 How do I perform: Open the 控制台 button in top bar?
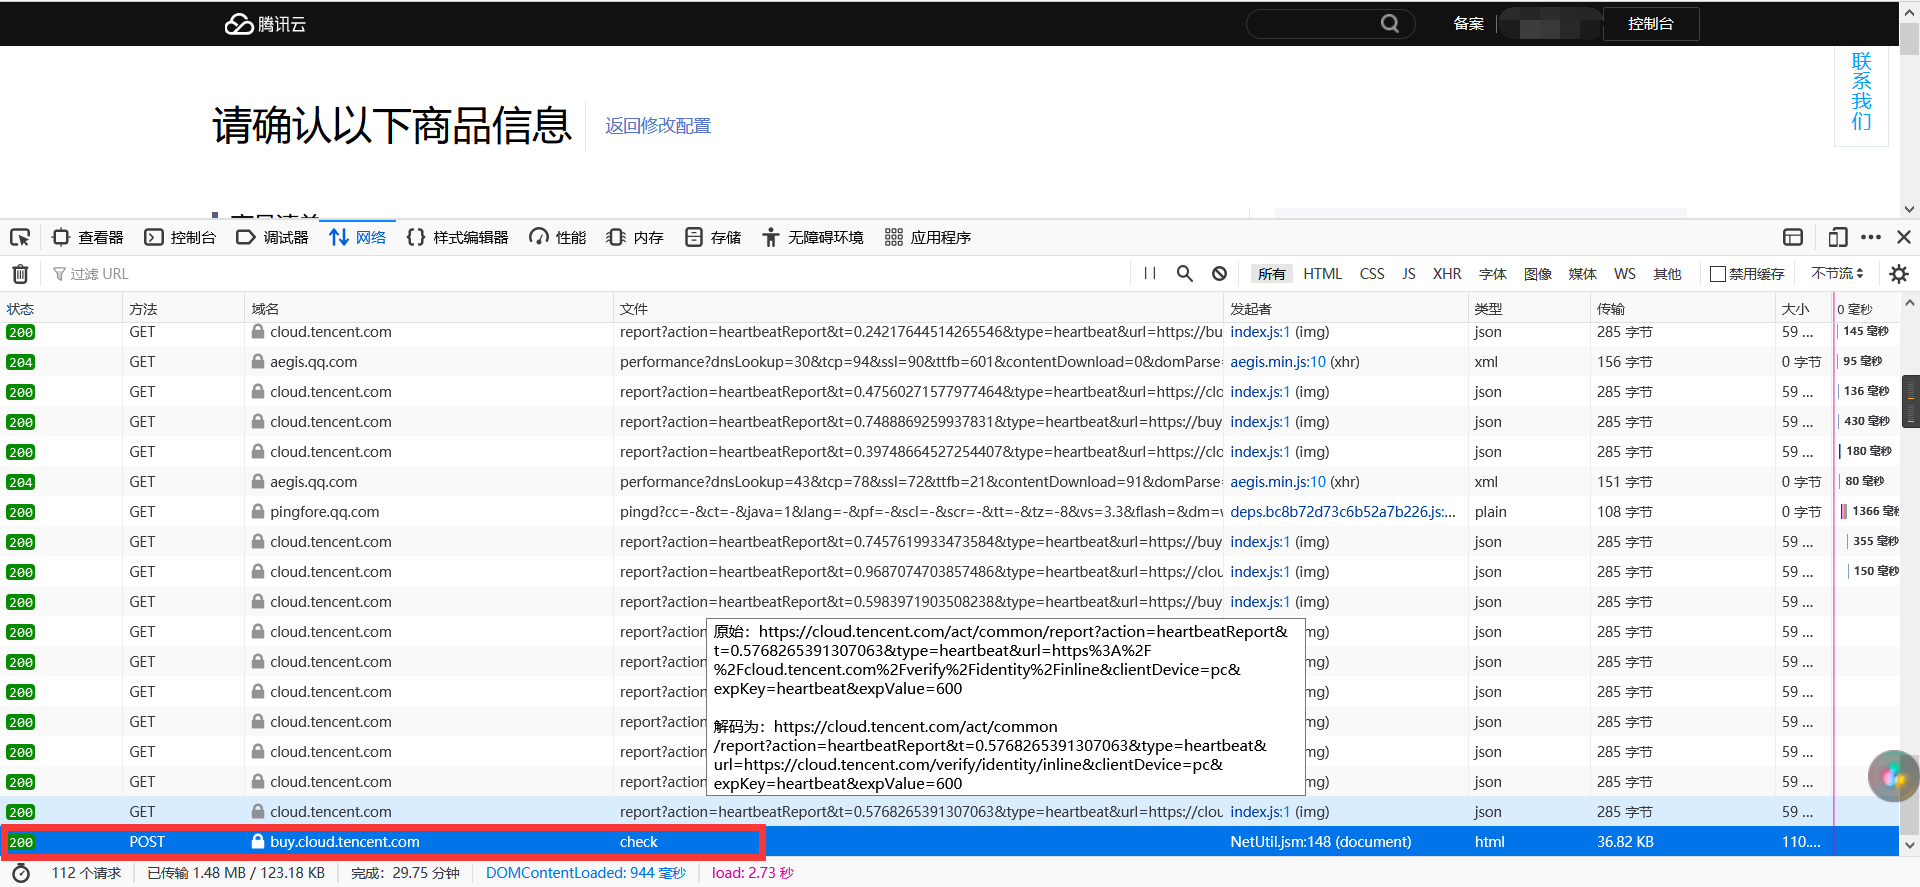(1651, 23)
